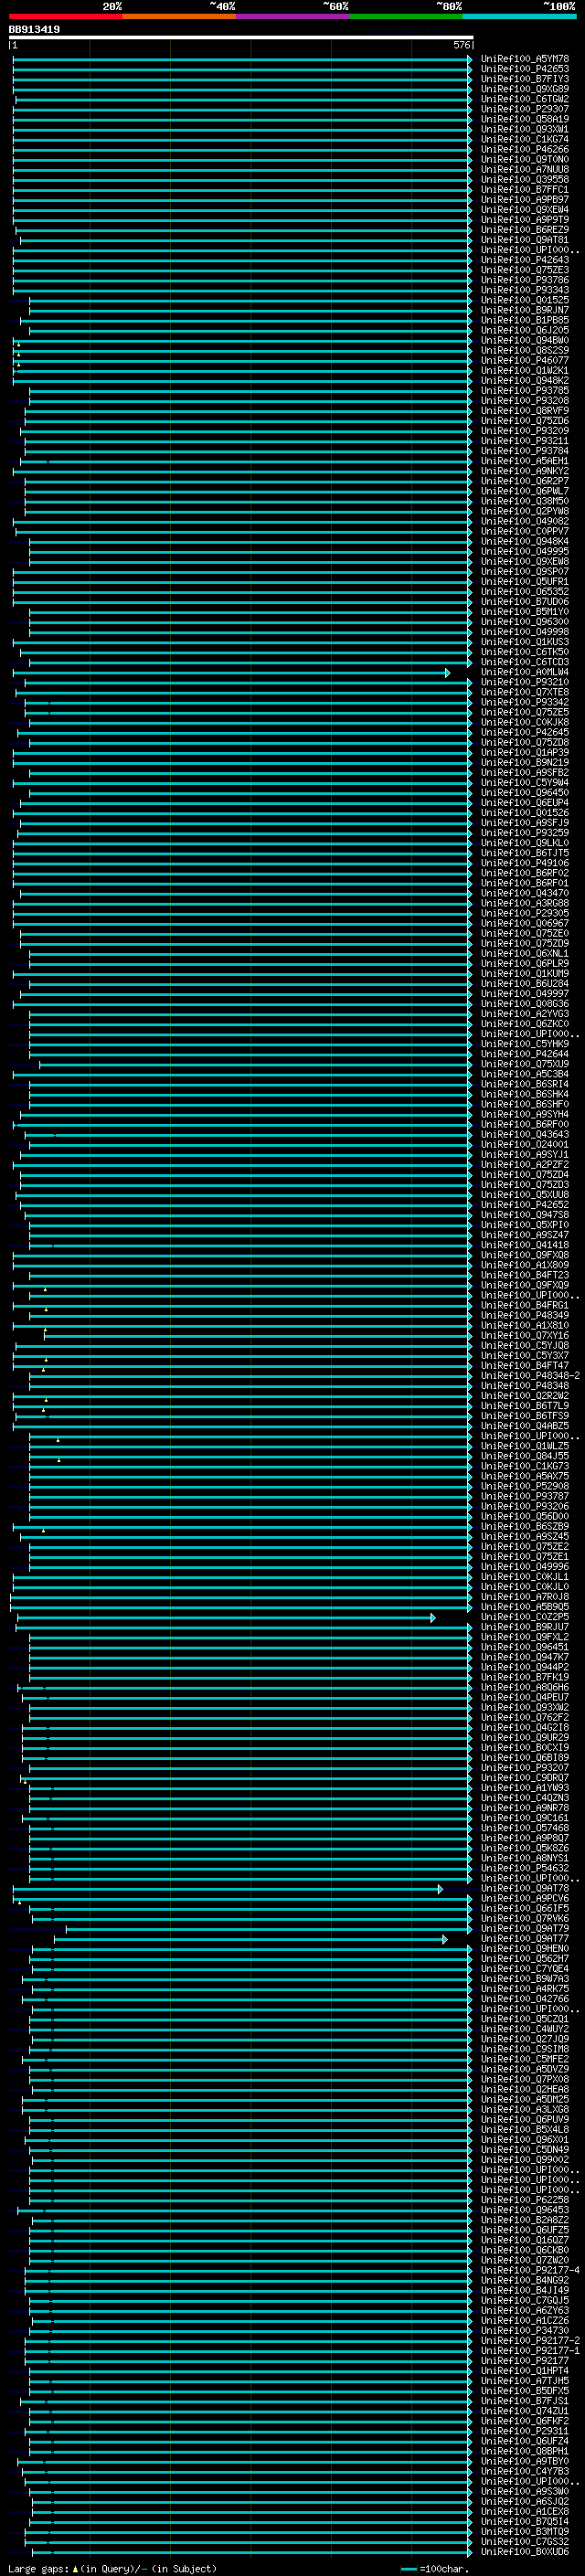Select the UniRef100_Q8BPH1 label
Screen dimensions: 585x2576
pos(525,2451)
